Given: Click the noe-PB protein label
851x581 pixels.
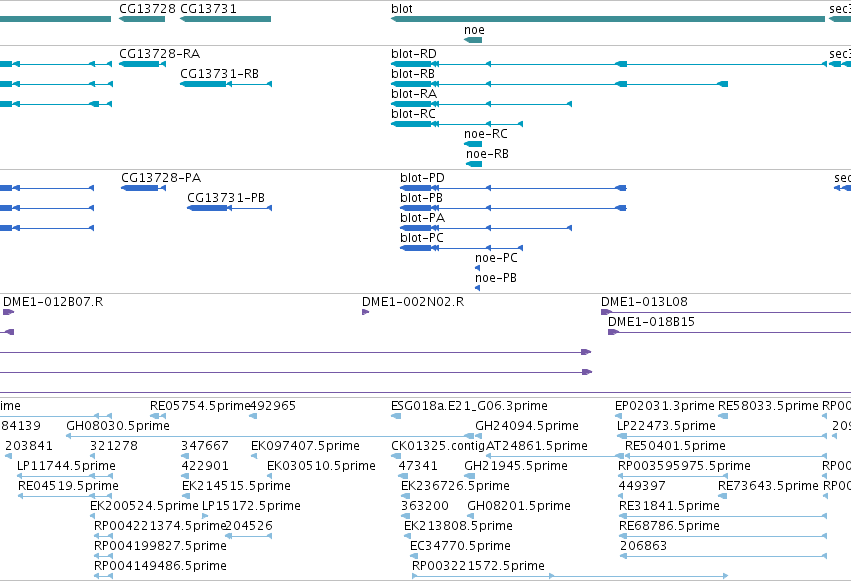Looking at the screenshot, I should tap(496, 278).
